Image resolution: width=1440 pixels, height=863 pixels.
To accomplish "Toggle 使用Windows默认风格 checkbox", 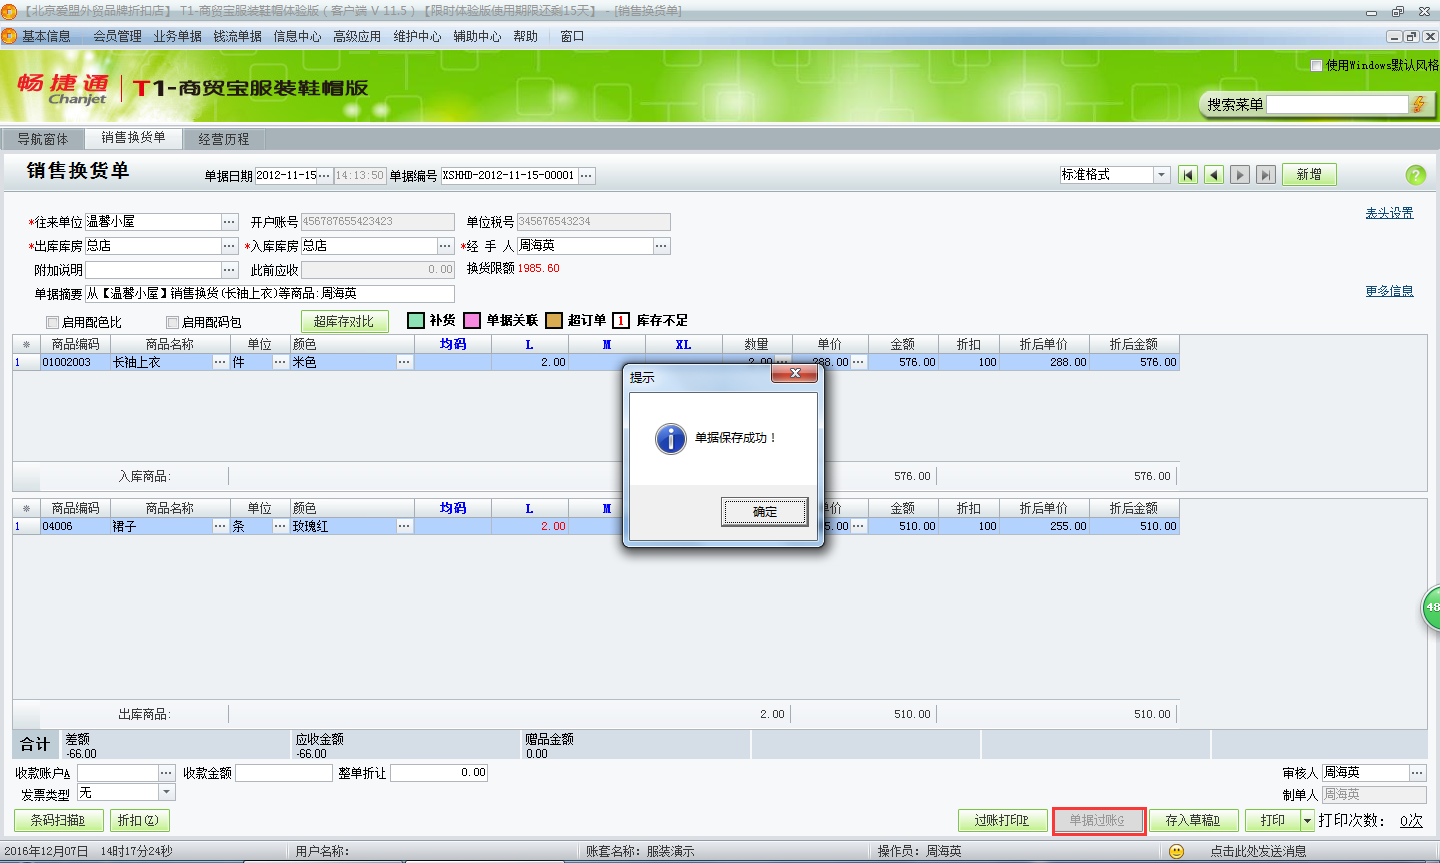I will coord(1317,65).
